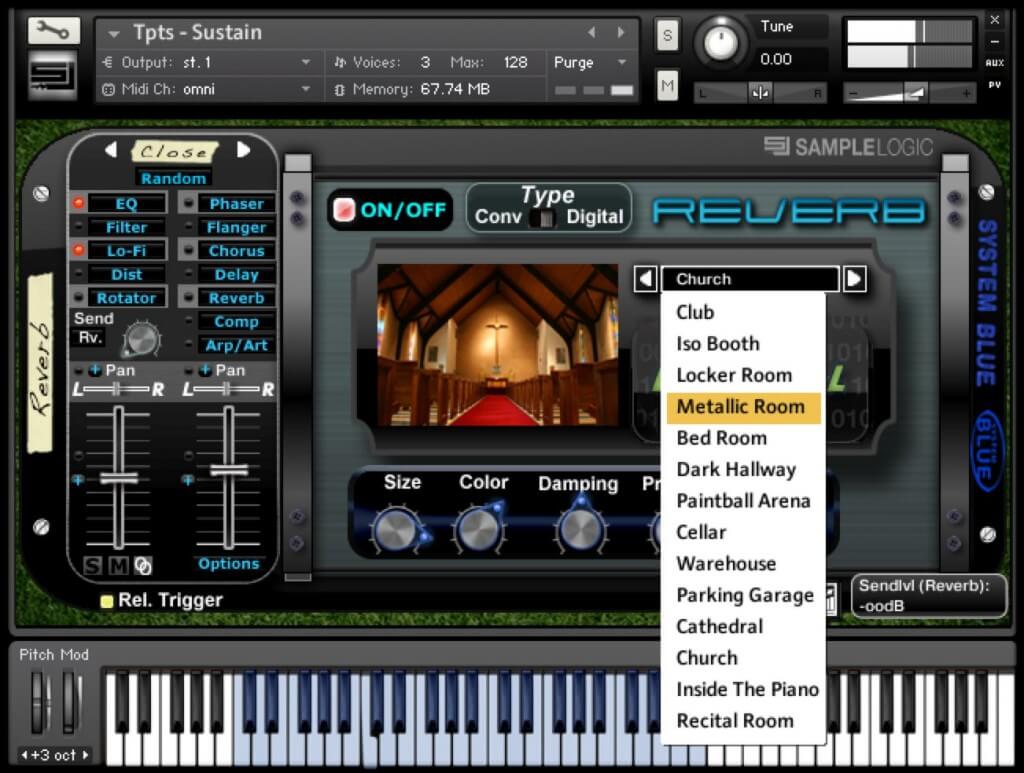Click the link channels chain icon
Screen dimensions: 1024x773
[x=143, y=565]
